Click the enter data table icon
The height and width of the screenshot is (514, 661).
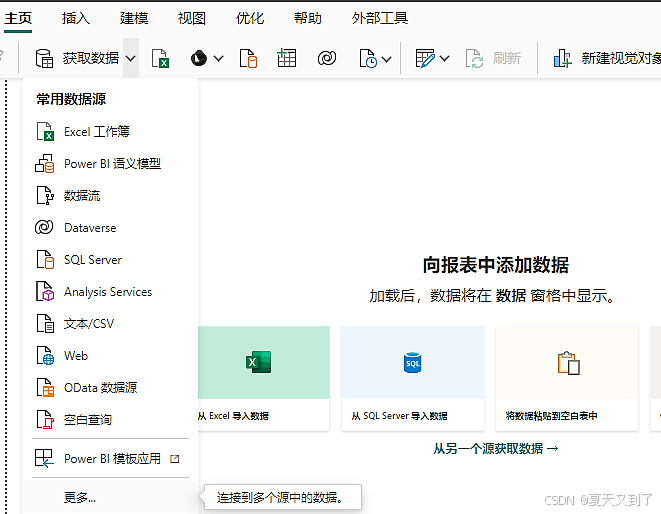tap(287, 58)
